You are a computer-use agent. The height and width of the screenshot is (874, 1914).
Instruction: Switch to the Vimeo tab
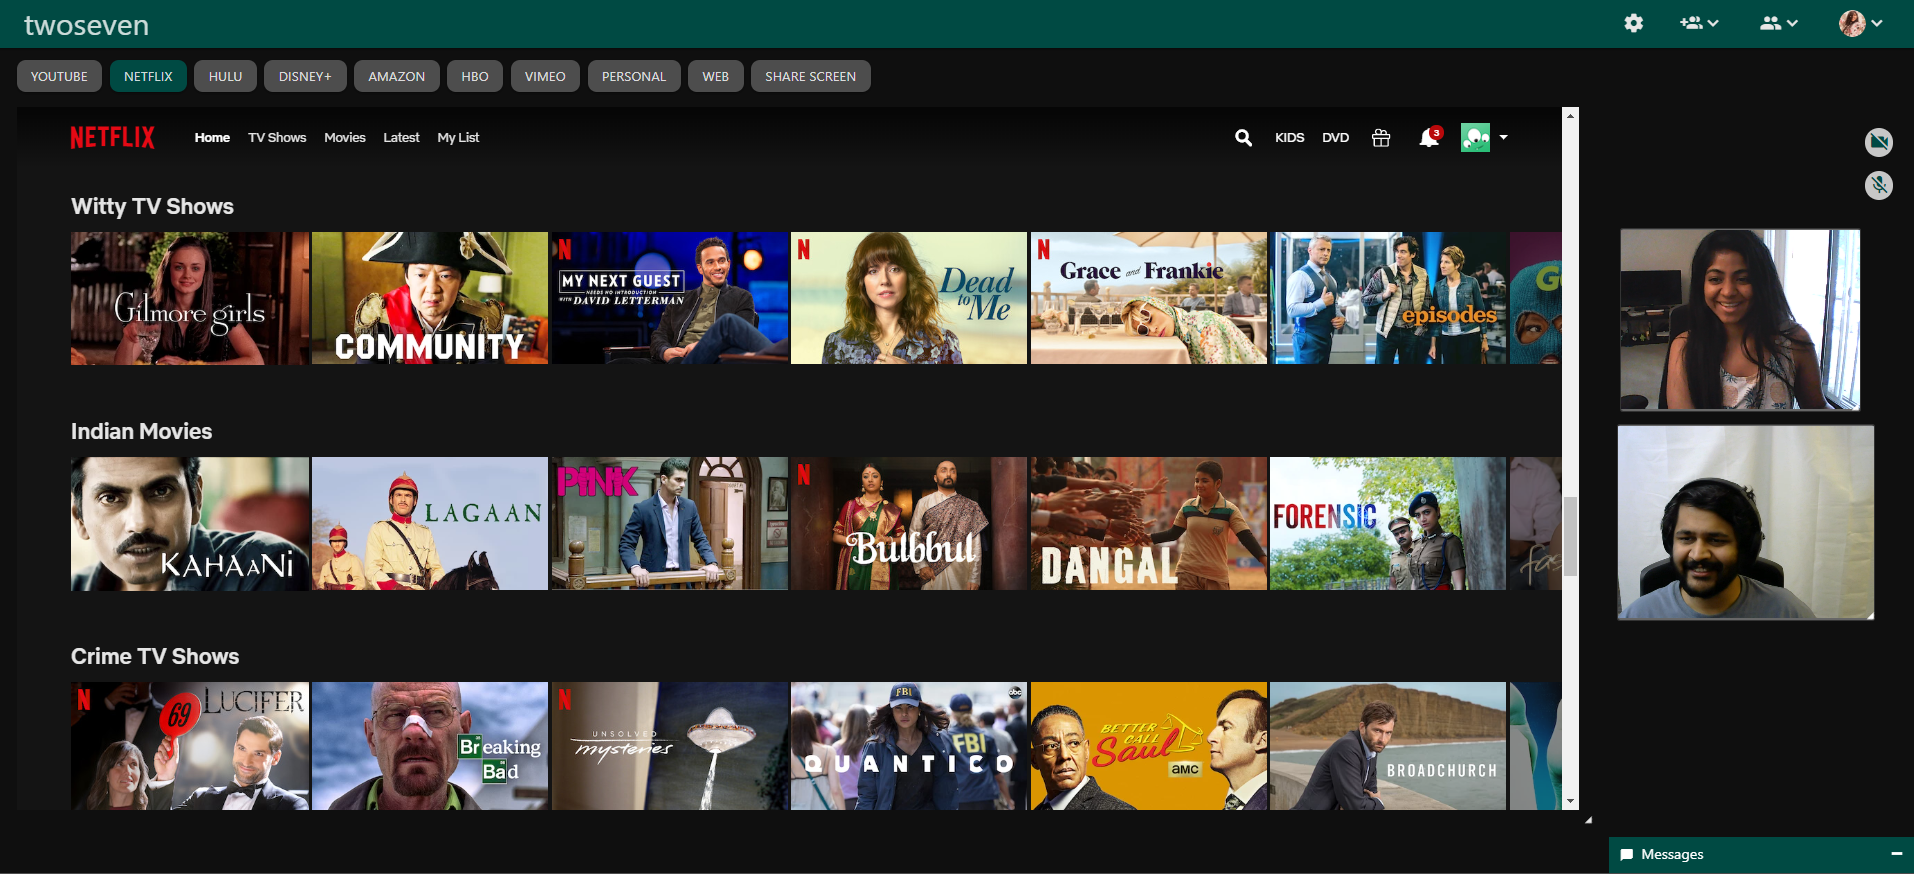pos(545,76)
